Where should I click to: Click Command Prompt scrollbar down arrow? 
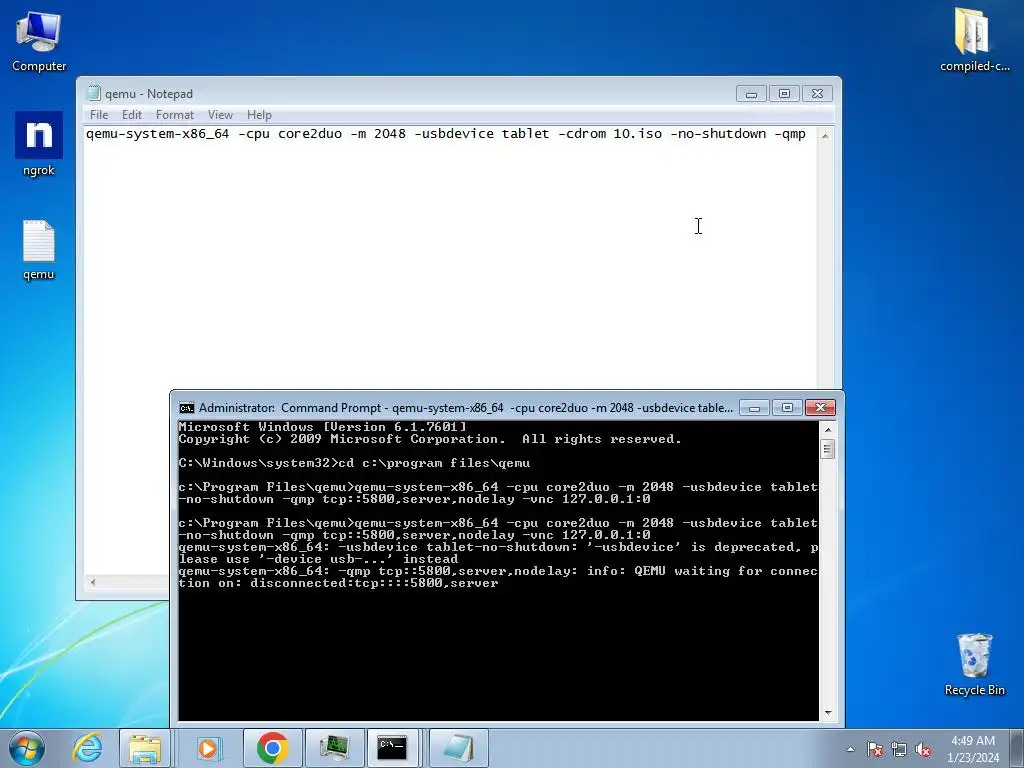(x=827, y=712)
